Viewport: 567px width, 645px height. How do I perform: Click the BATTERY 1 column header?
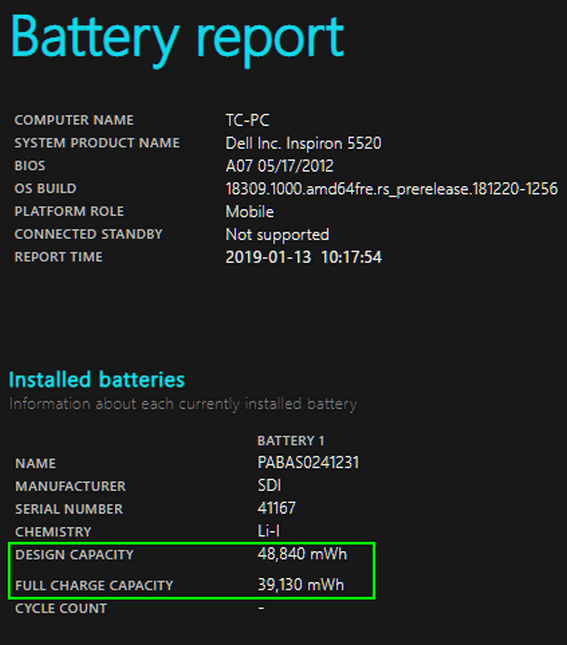[x=291, y=441]
